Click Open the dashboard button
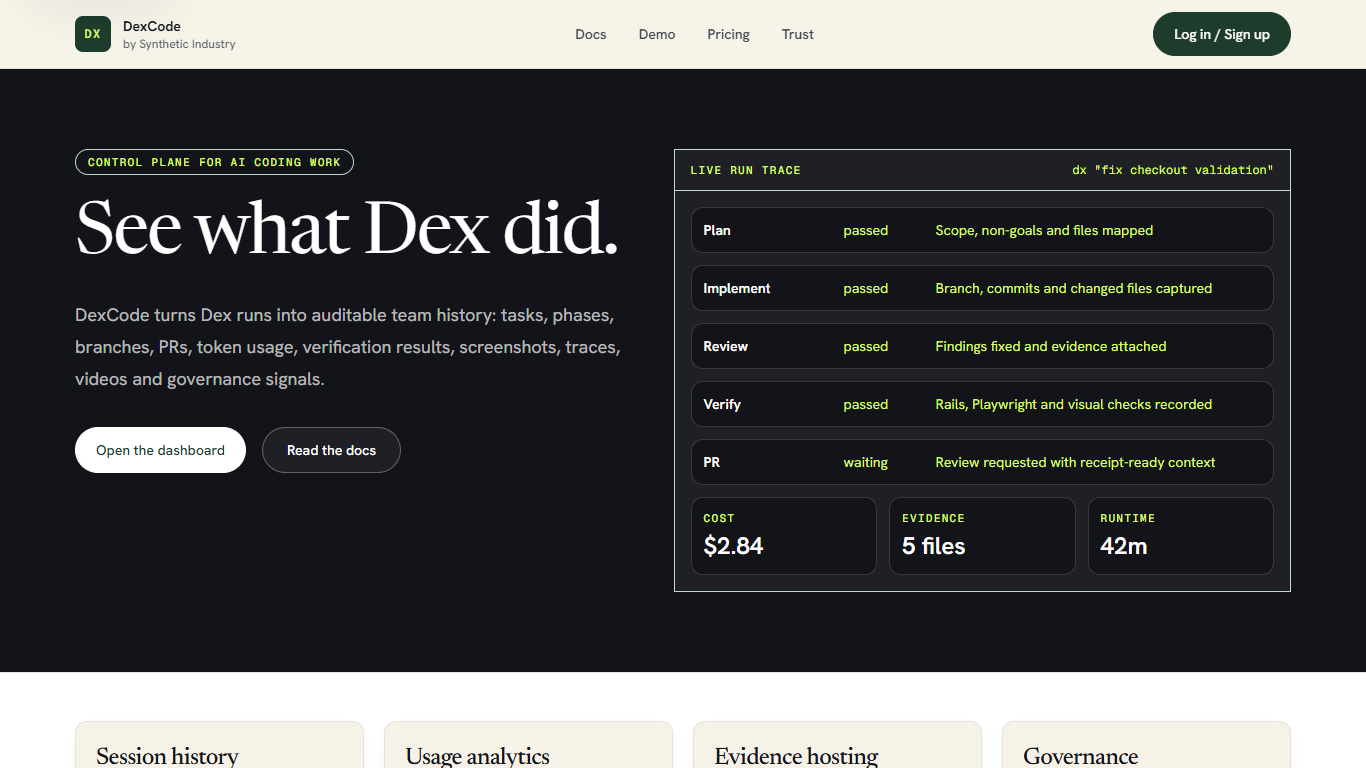The width and height of the screenshot is (1366, 768). tap(160, 450)
